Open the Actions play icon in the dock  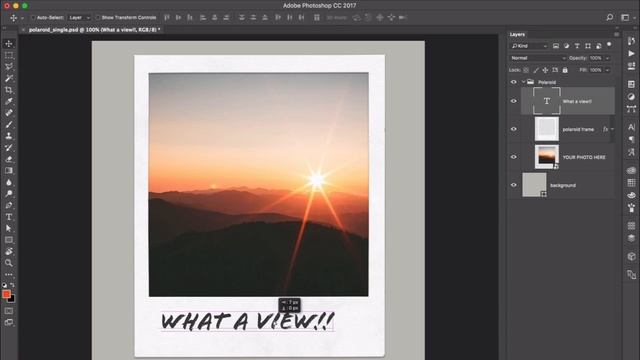coord(631,53)
